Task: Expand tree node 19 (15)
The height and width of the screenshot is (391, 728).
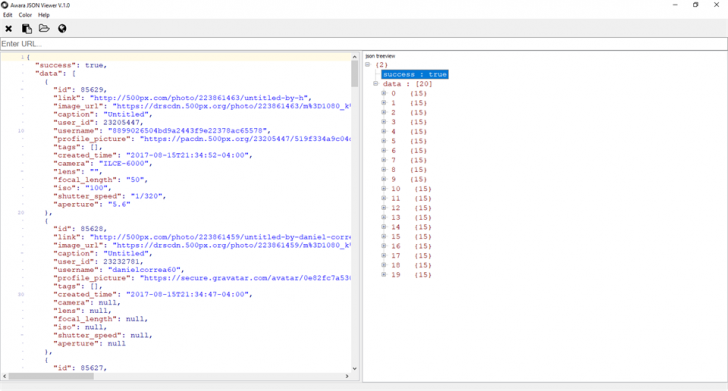Action: pyautogui.click(x=384, y=274)
